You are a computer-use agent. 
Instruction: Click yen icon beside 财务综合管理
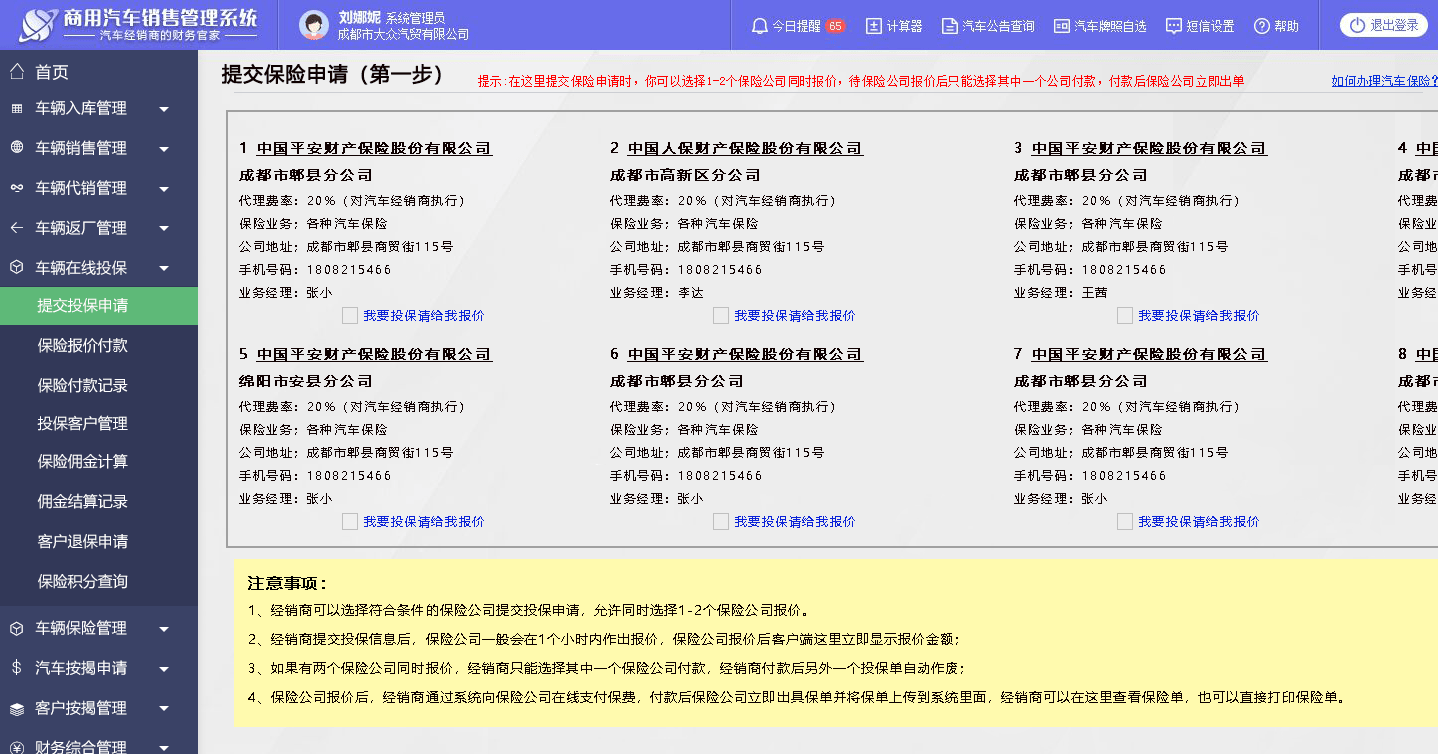(x=17, y=746)
